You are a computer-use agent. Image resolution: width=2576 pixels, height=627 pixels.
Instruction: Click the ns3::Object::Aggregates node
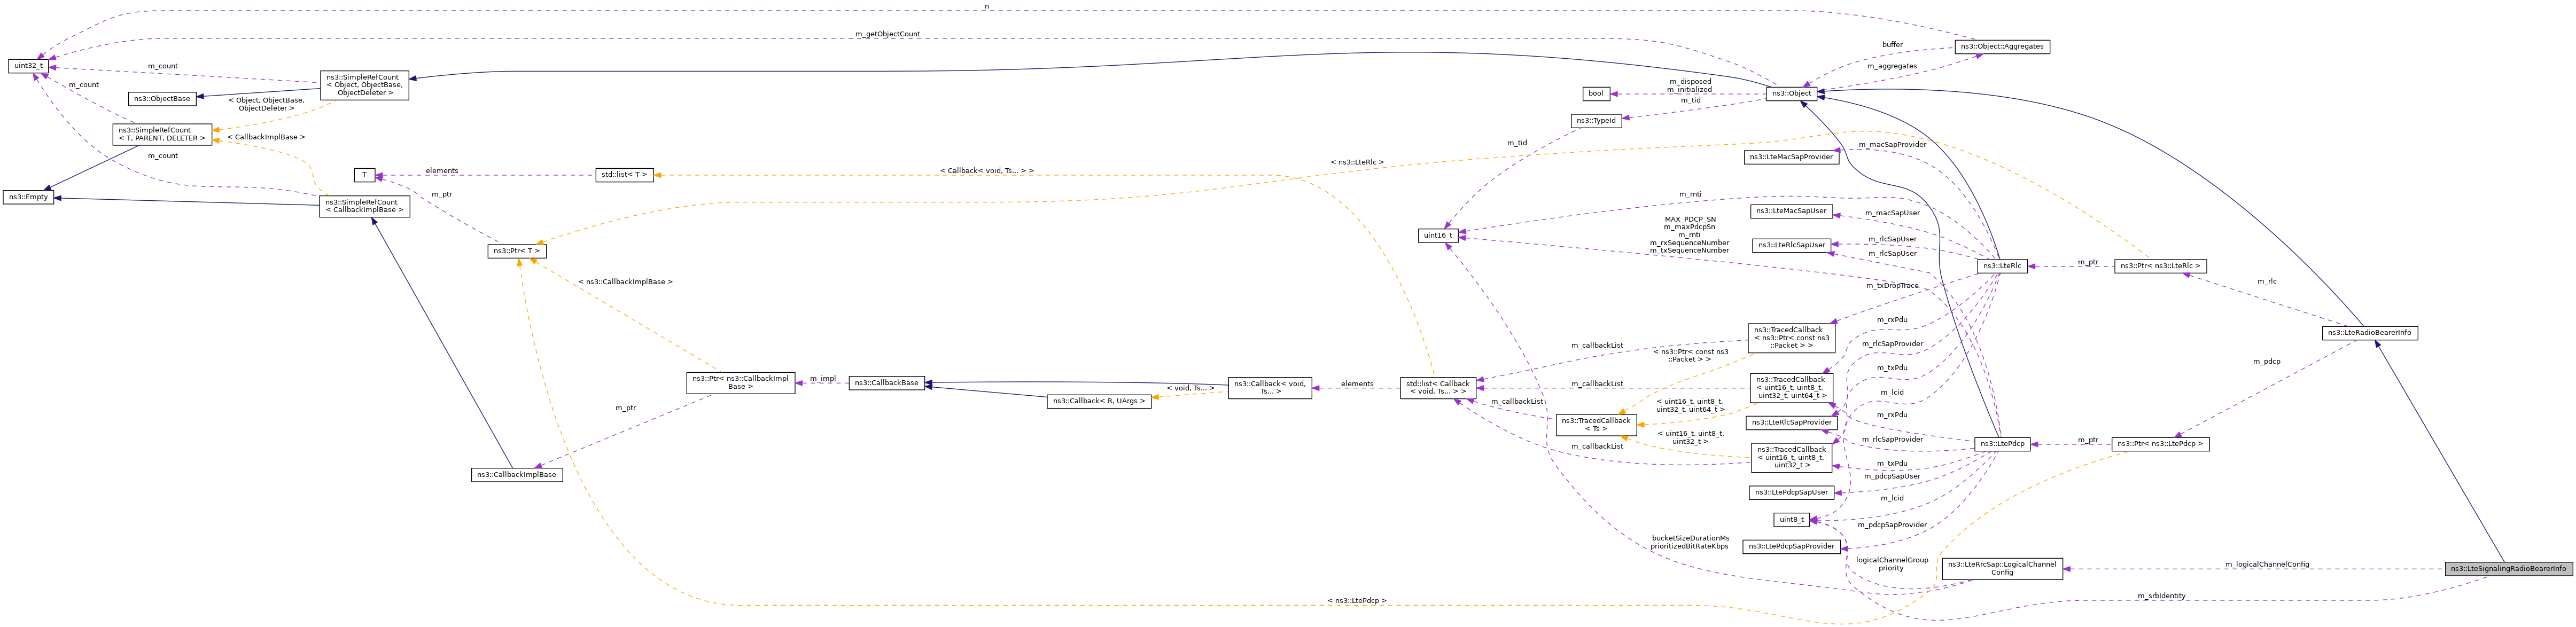[2002, 47]
